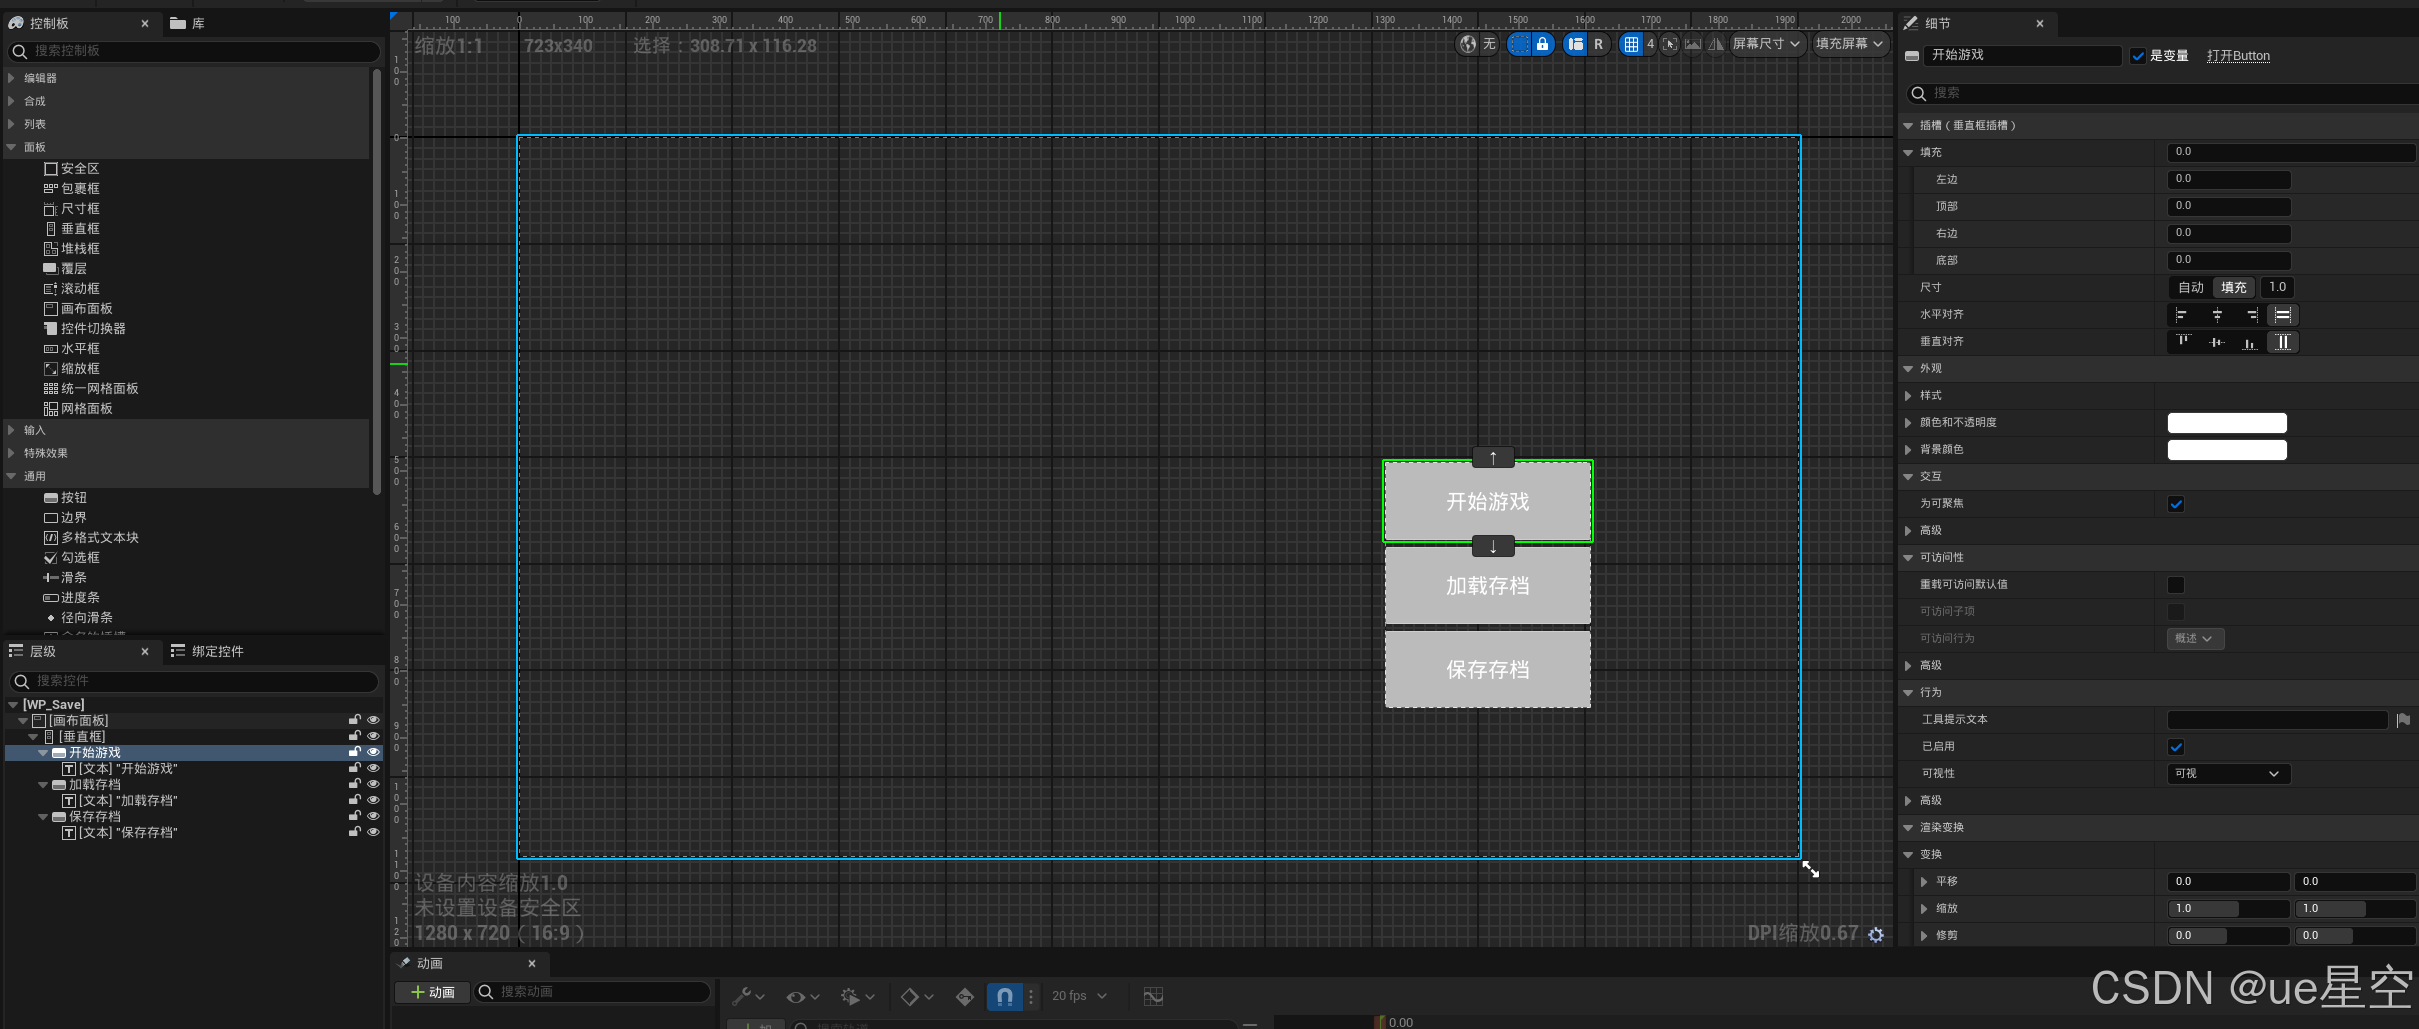This screenshot has width=2419, height=1029.
Task: Click the layout transform icon beside R
Action: point(1576,44)
